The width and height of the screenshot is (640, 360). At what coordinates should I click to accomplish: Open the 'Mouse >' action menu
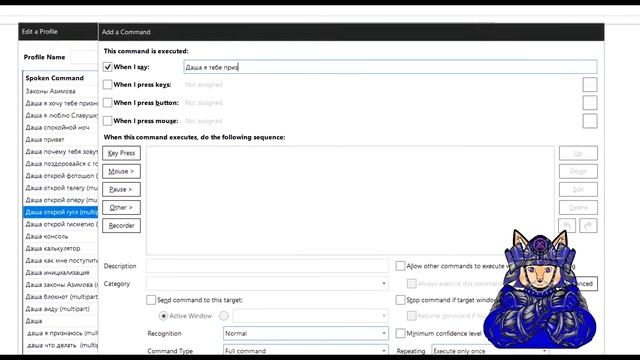[x=121, y=171]
